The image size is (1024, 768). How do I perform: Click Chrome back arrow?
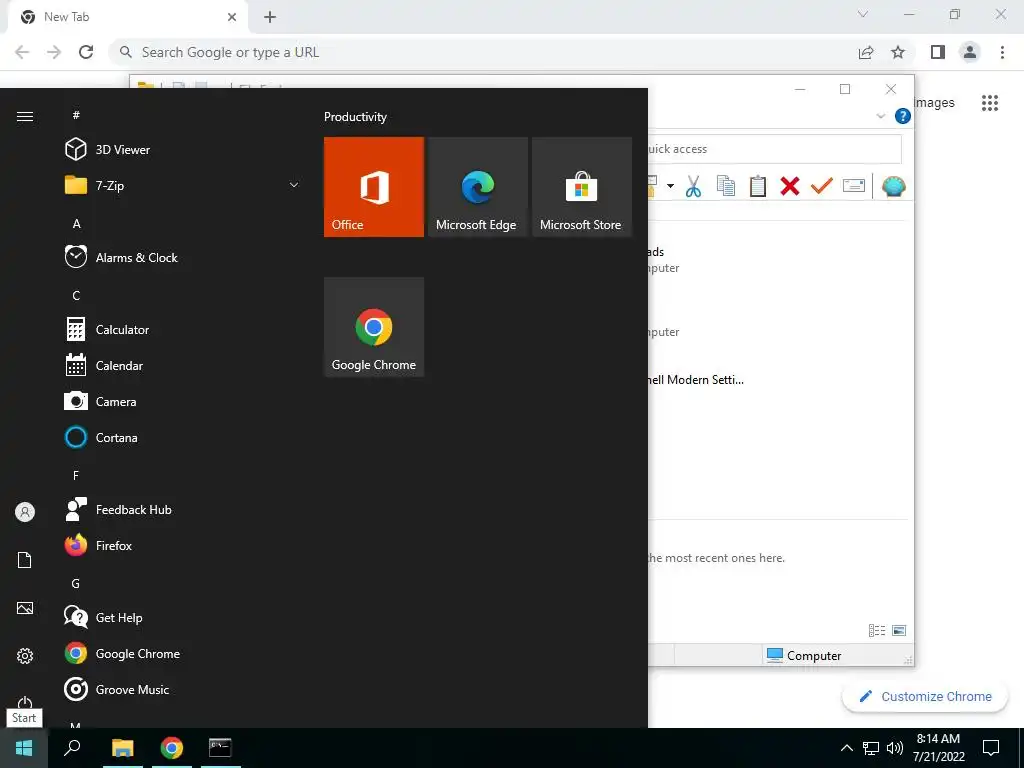22,52
